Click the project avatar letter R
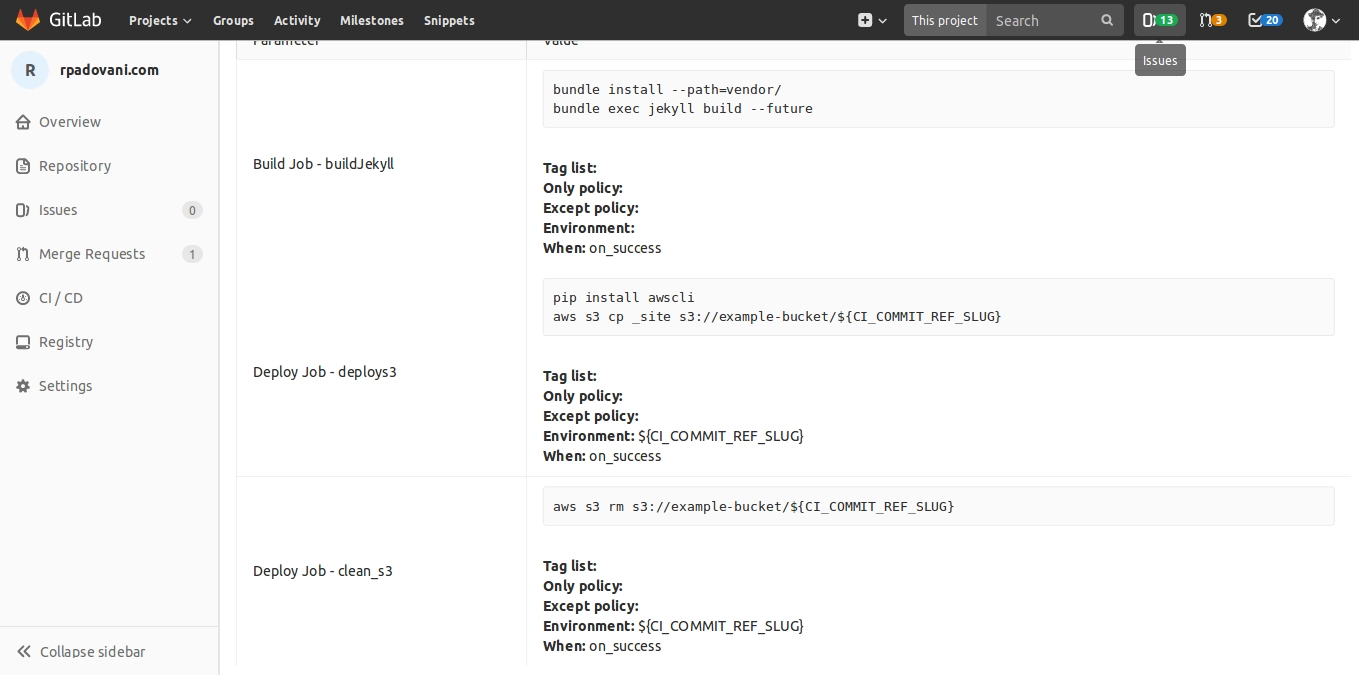The width and height of the screenshot is (1359, 675). [30, 70]
